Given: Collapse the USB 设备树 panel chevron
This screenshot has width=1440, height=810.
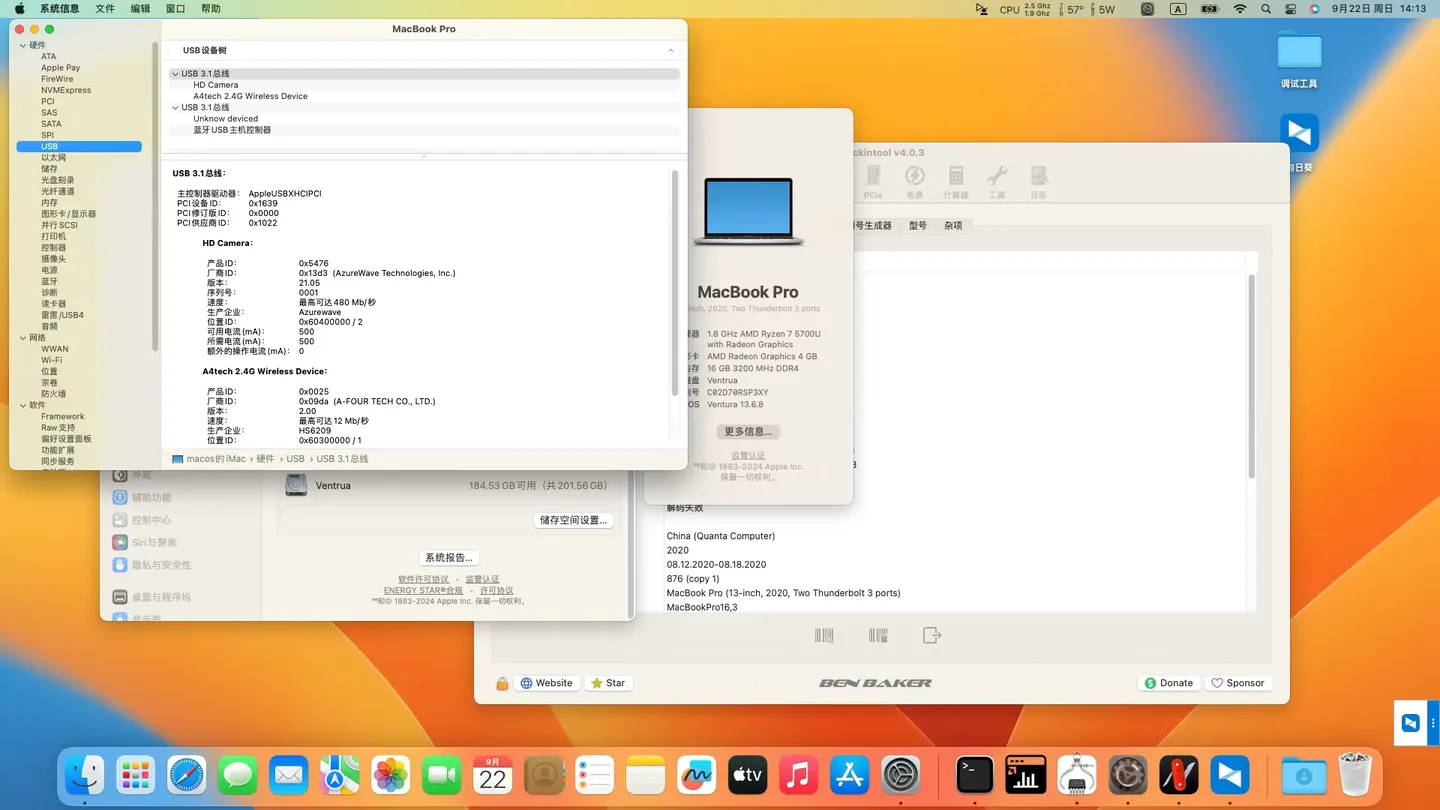Looking at the screenshot, I should tap(670, 49).
